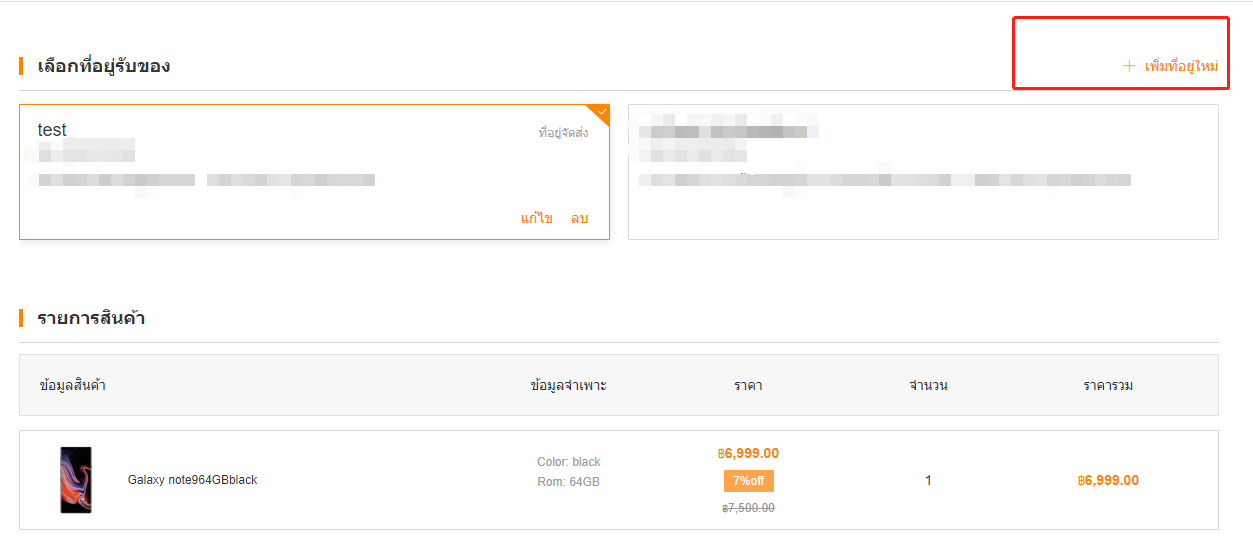
Task: Open the Galaxy note964GBblack product name
Action: 193,480
